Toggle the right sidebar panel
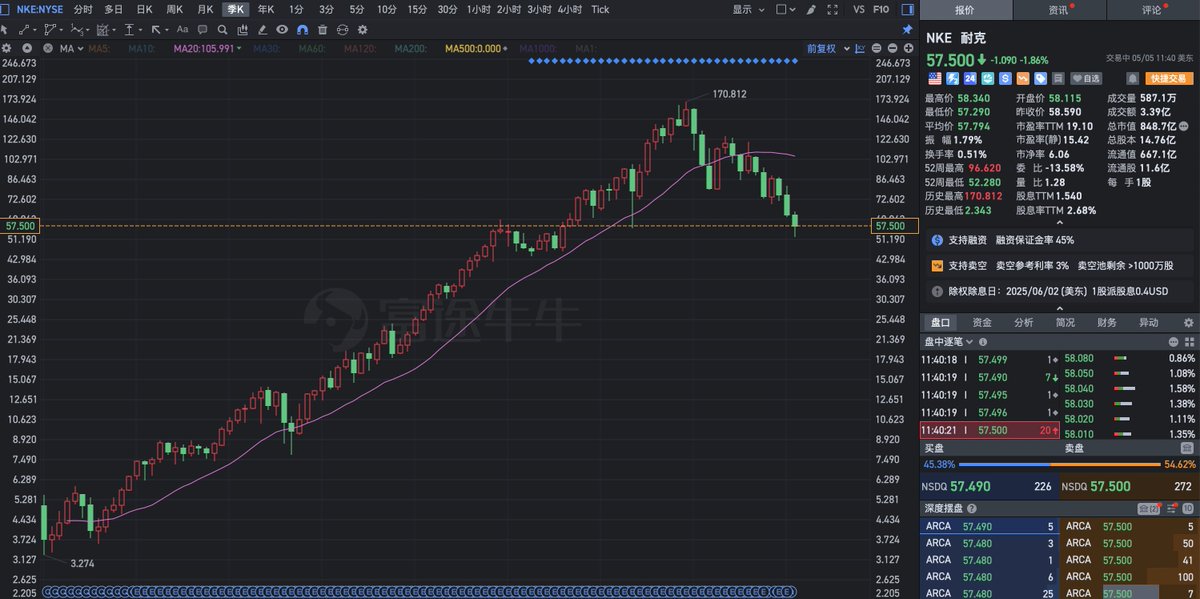The height and width of the screenshot is (599, 1200). coord(907,9)
